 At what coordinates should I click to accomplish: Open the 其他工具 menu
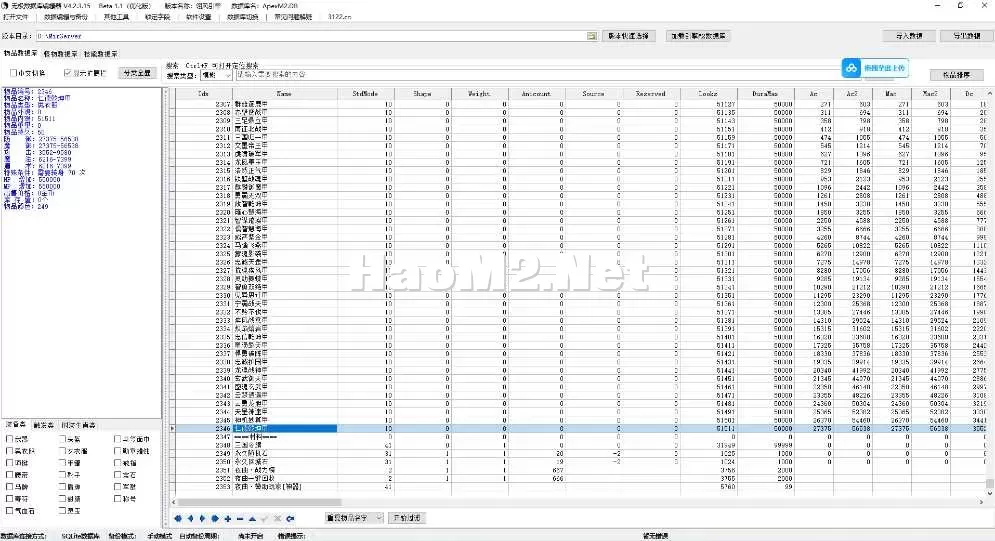point(116,16)
